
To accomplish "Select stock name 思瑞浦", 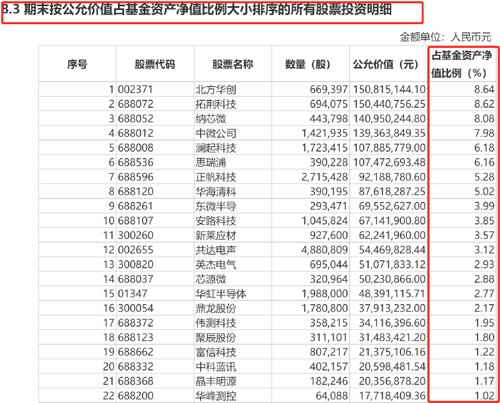I will 211,162.
